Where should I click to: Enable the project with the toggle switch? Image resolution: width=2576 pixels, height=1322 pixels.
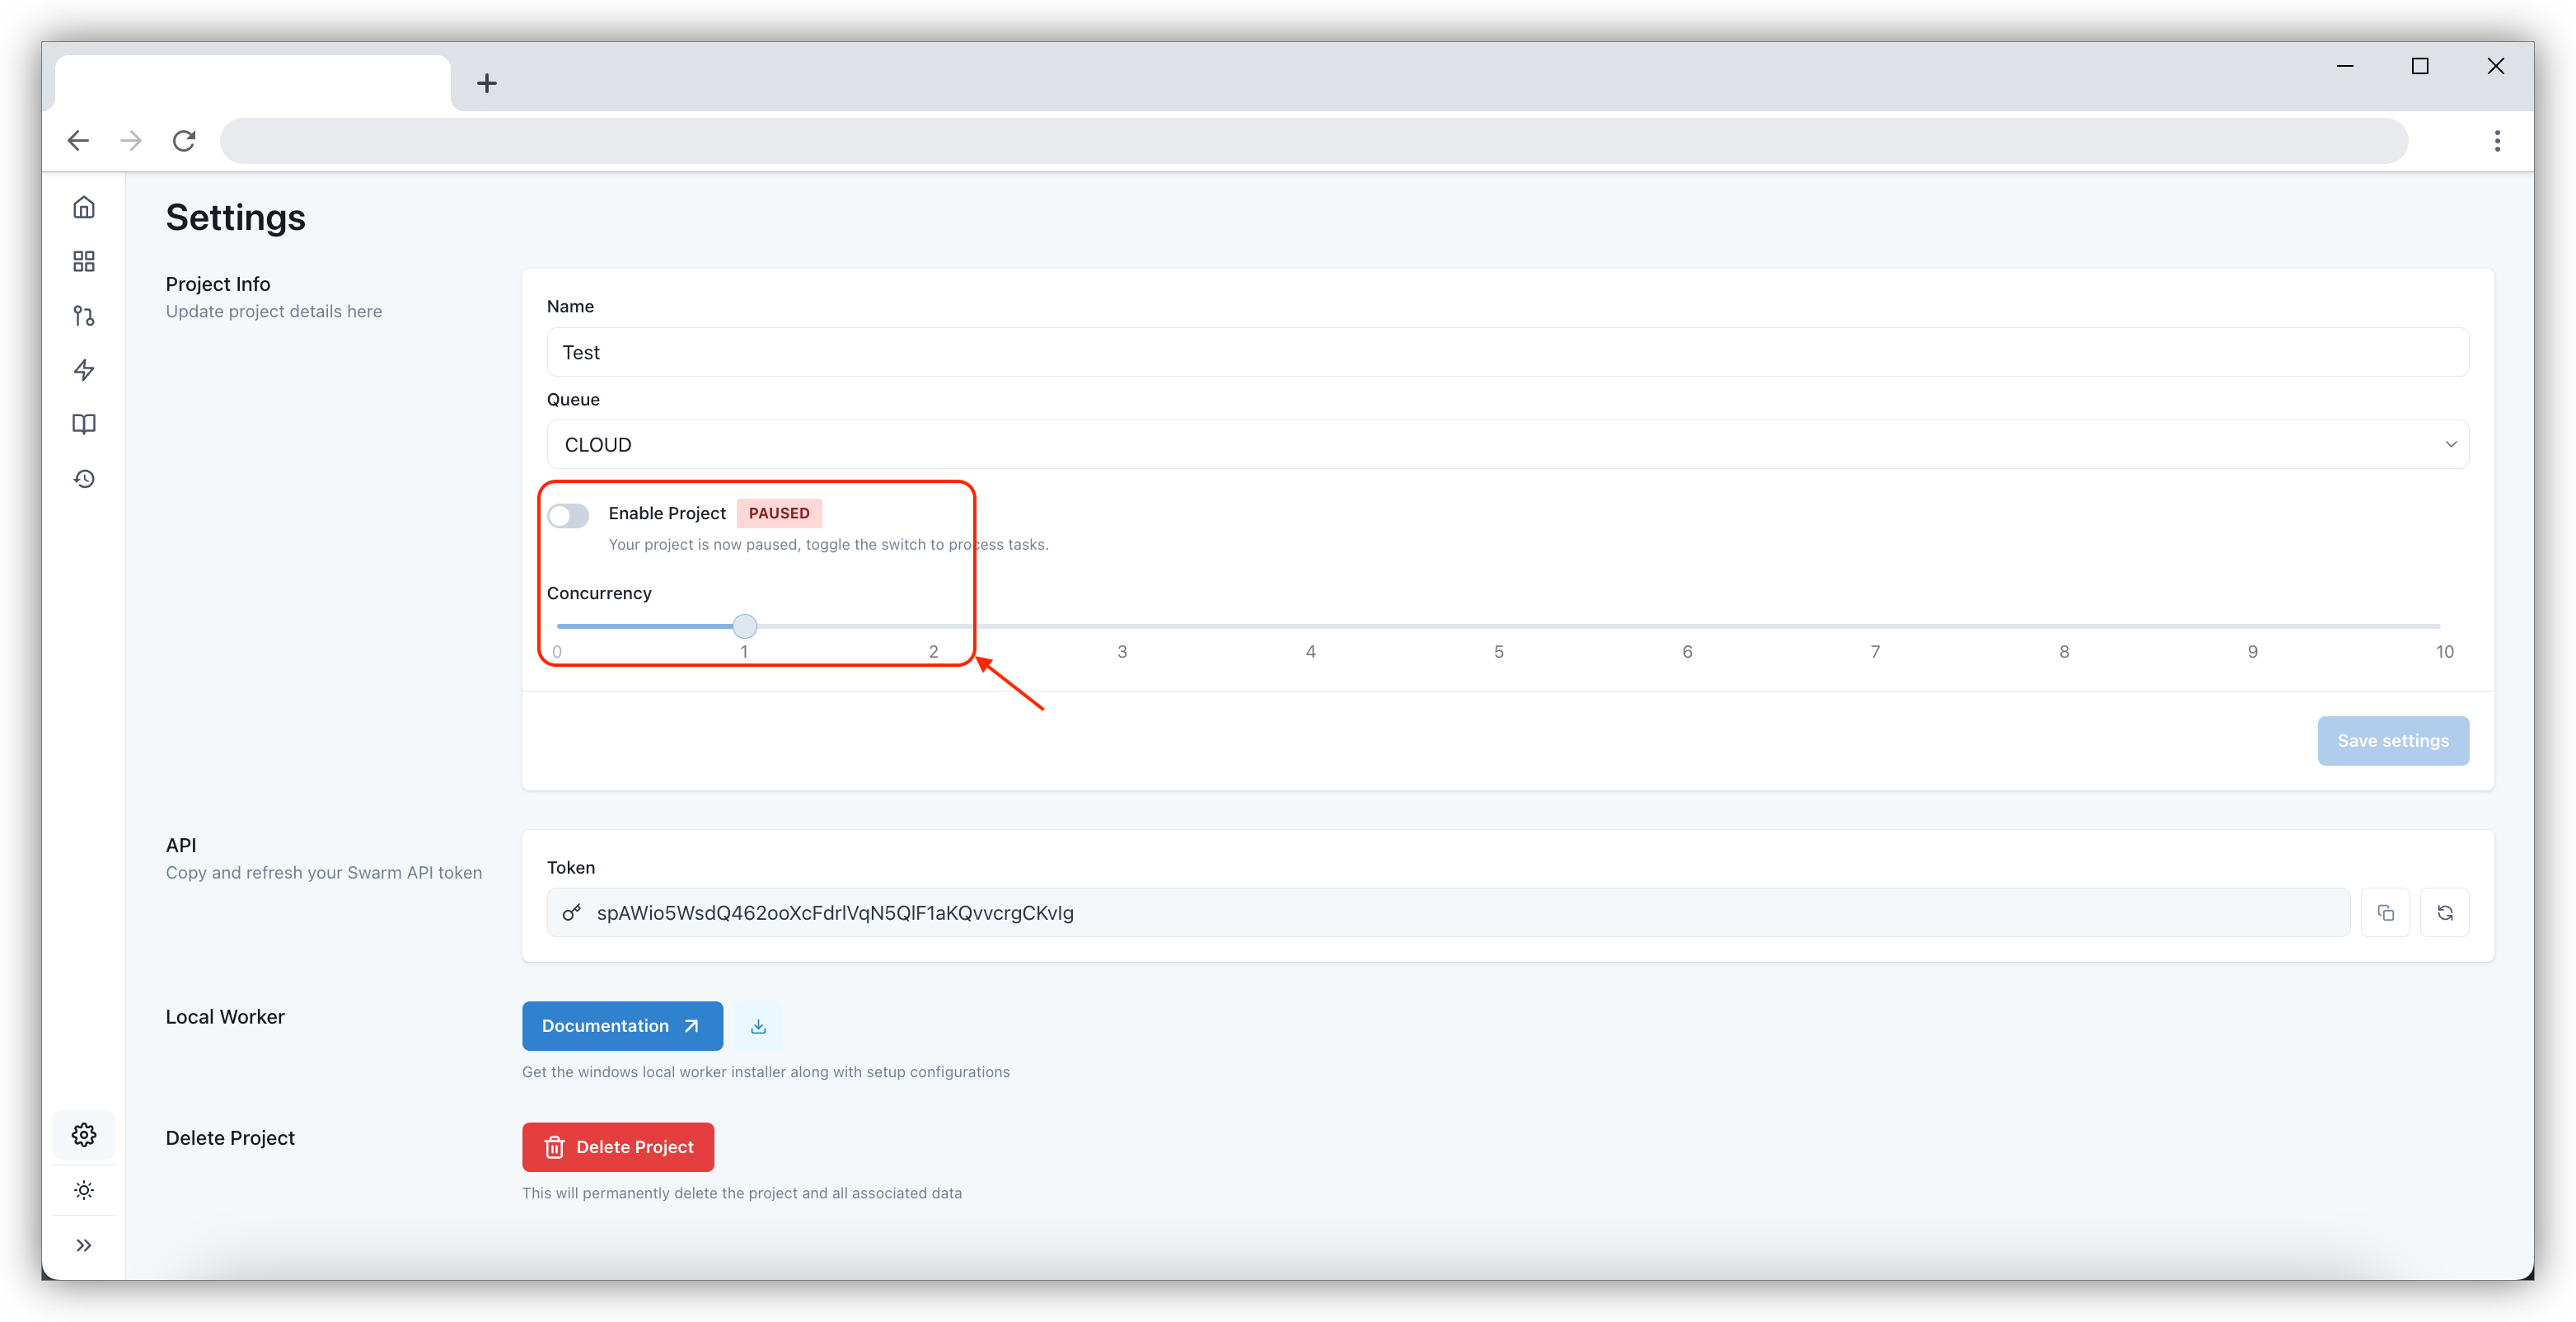tap(568, 515)
